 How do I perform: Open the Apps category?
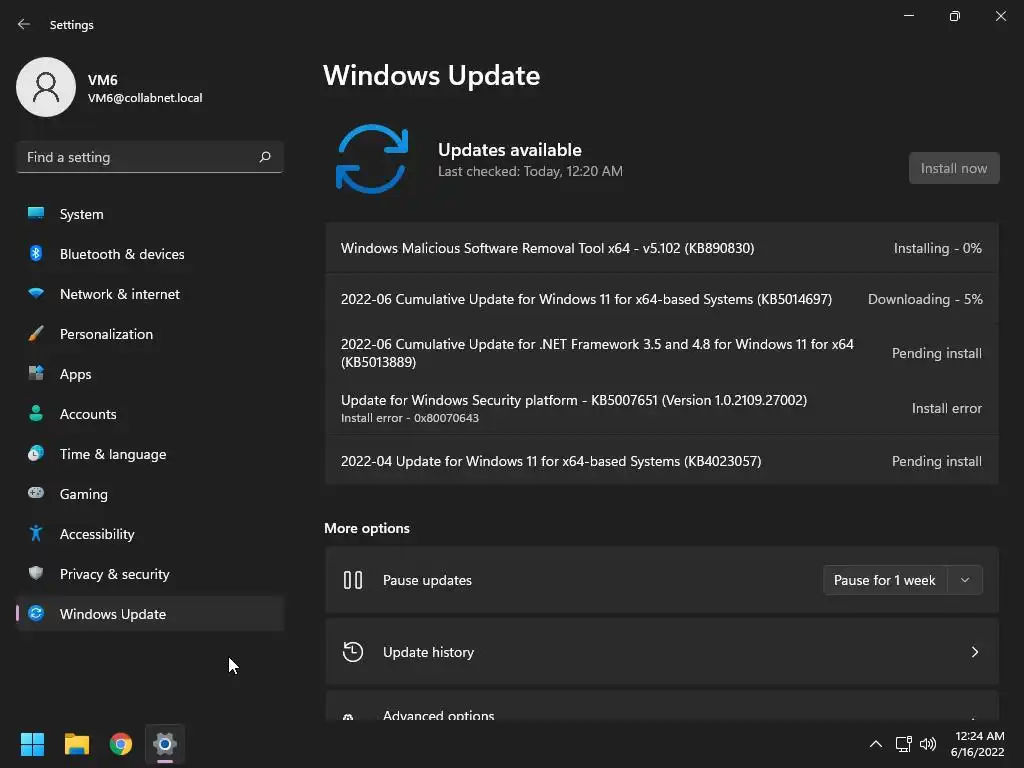click(150, 374)
